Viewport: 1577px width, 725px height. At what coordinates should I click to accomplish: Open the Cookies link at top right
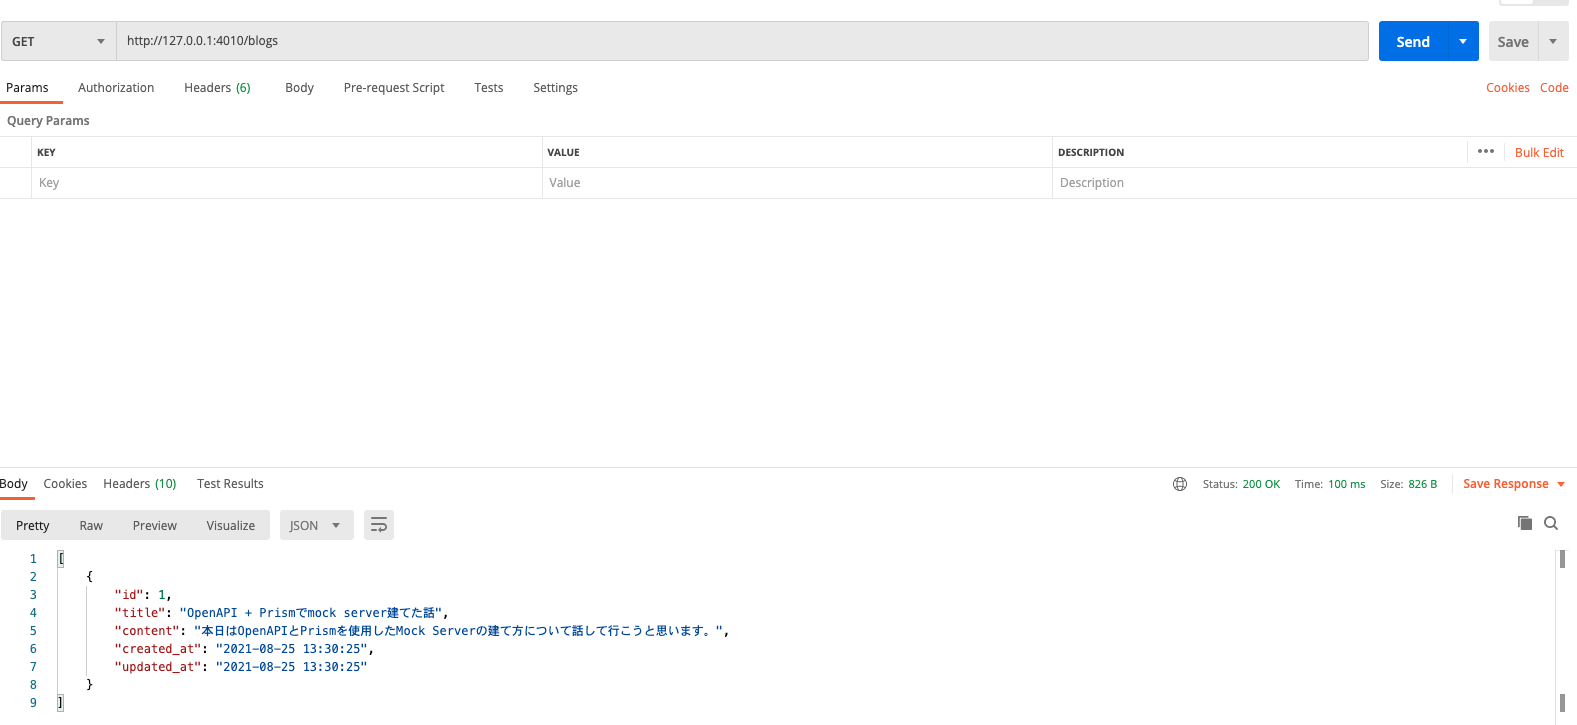(x=1507, y=88)
